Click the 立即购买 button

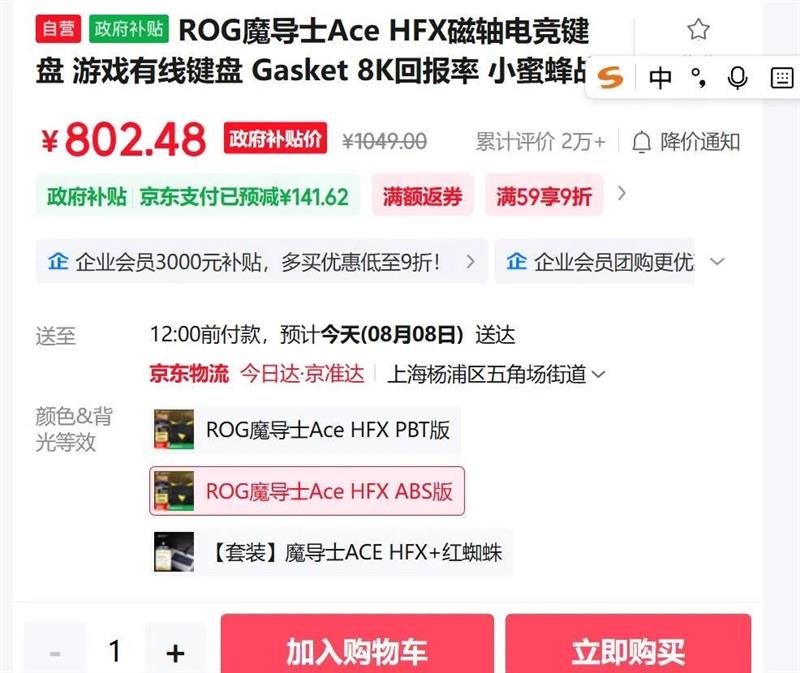point(628,650)
